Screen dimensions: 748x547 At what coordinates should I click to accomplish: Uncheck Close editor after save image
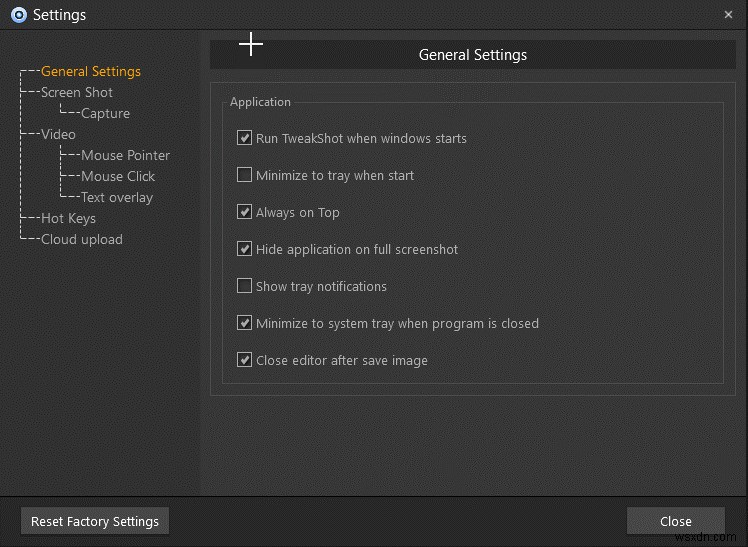point(244,360)
